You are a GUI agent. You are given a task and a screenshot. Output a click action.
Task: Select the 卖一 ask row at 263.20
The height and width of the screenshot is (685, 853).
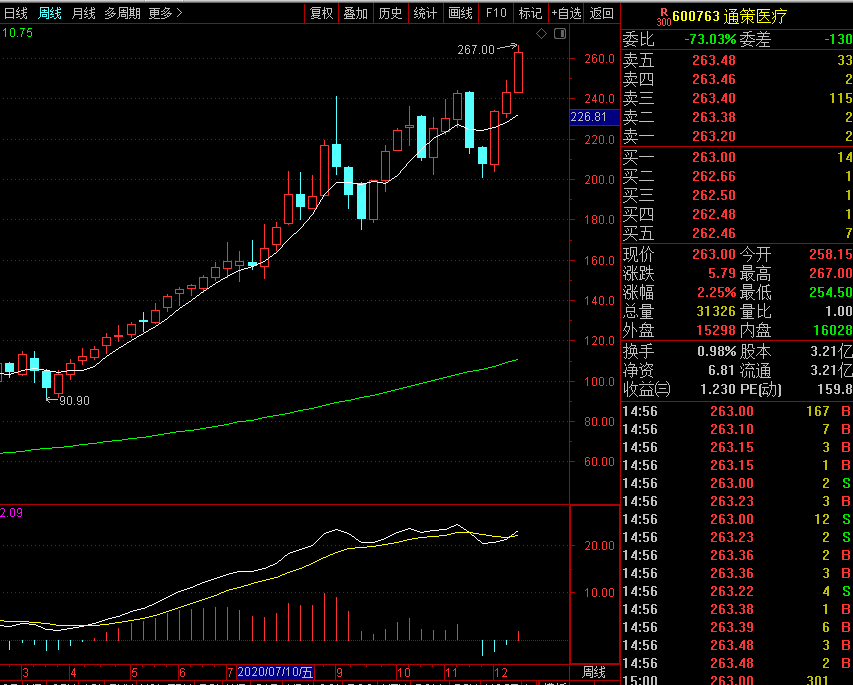[x=737, y=137]
